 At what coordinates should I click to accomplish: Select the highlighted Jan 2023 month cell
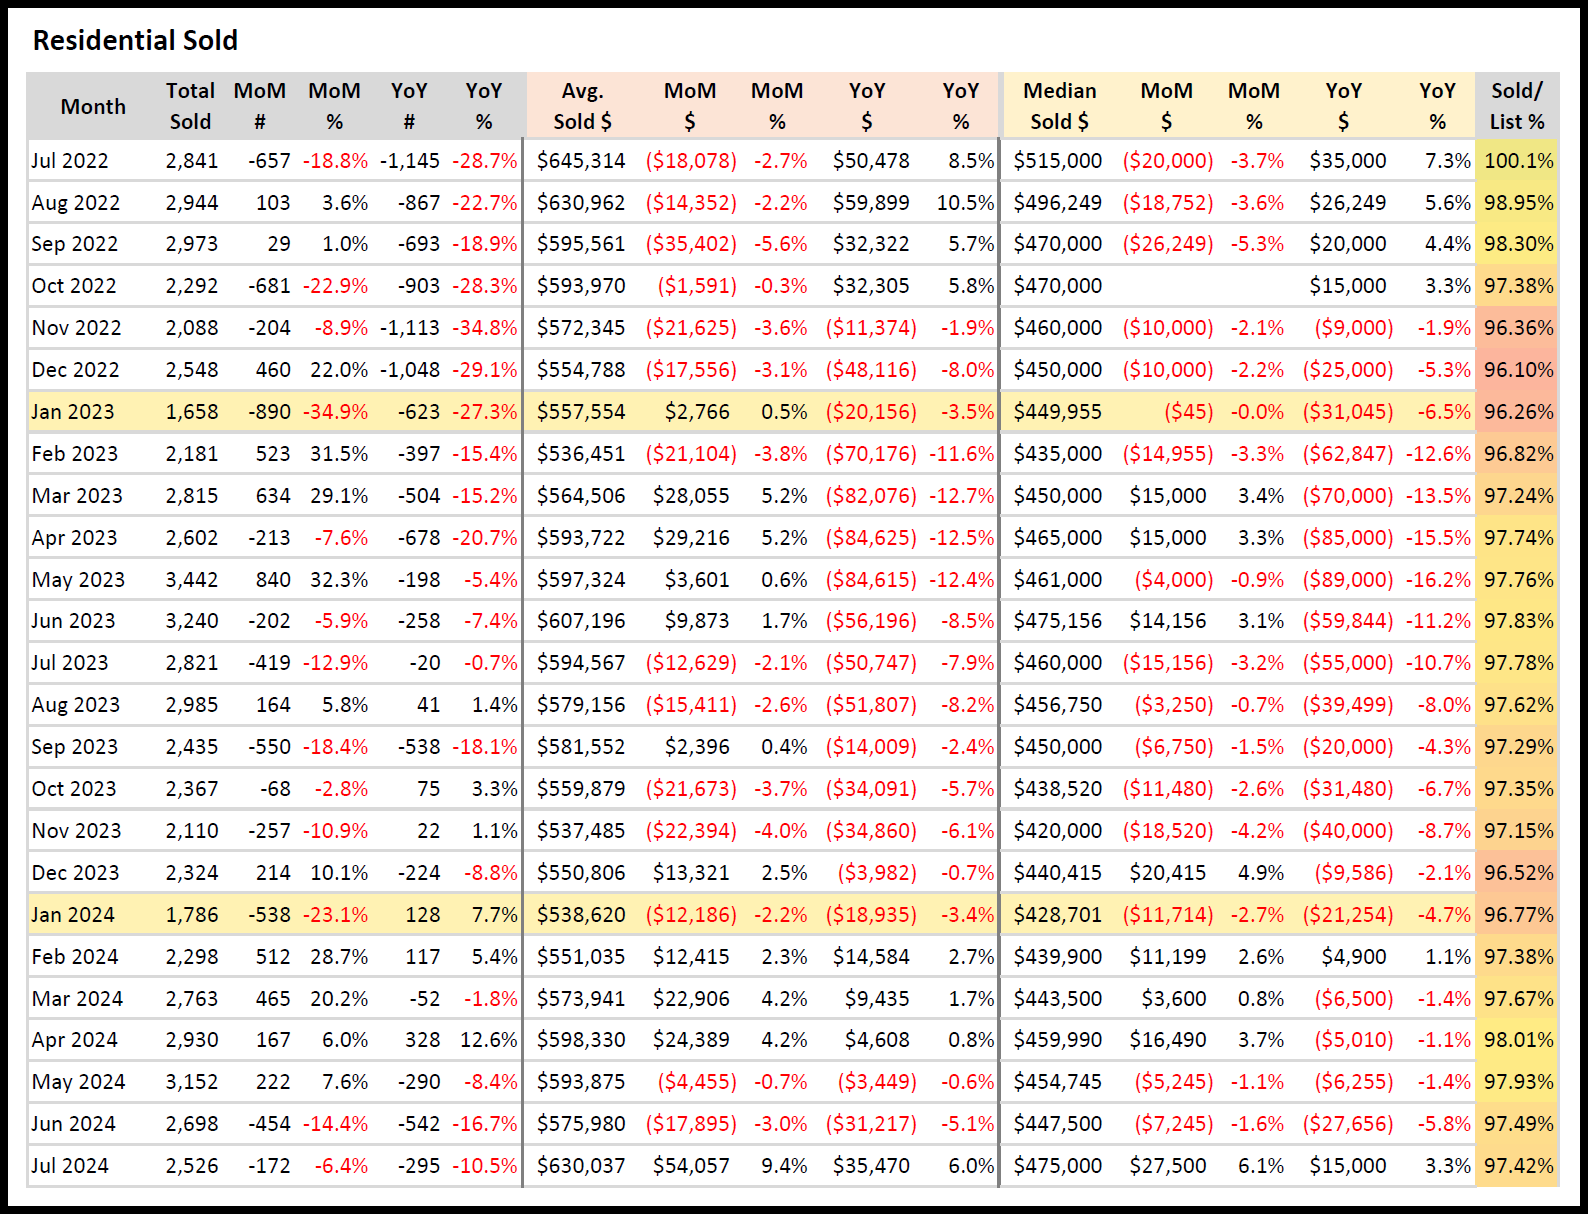[73, 412]
